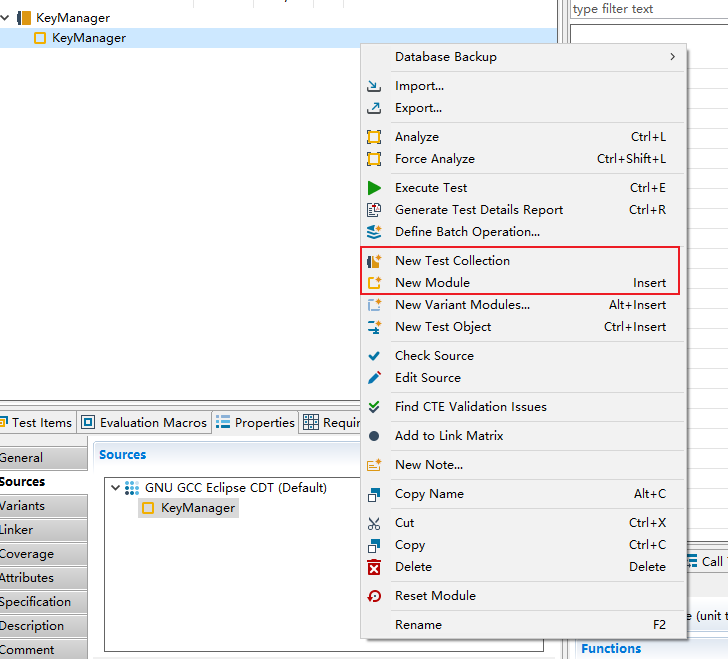Image resolution: width=728 pixels, height=659 pixels.
Task: Choose New Test Object menu entry
Action: click(x=523, y=327)
